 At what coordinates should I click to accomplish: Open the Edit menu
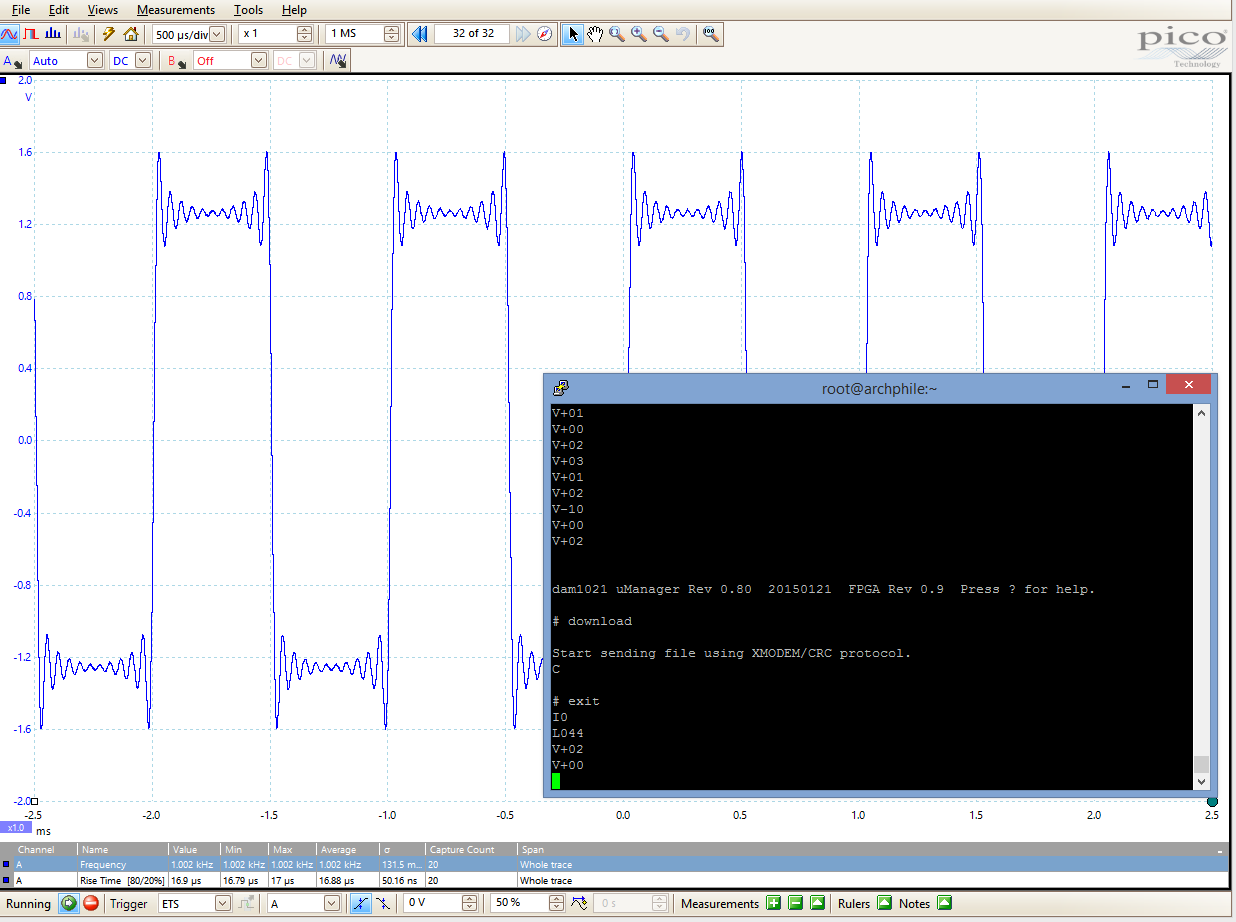point(59,10)
